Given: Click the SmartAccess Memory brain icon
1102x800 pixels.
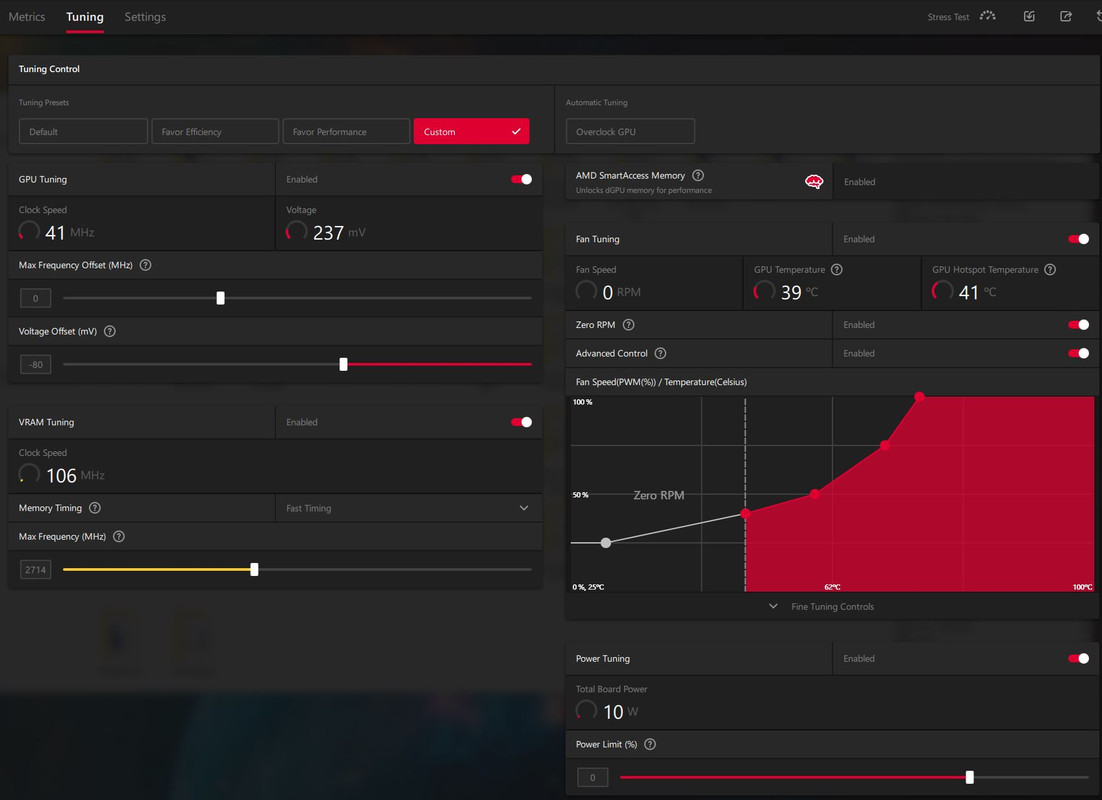Looking at the screenshot, I should 814,182.
